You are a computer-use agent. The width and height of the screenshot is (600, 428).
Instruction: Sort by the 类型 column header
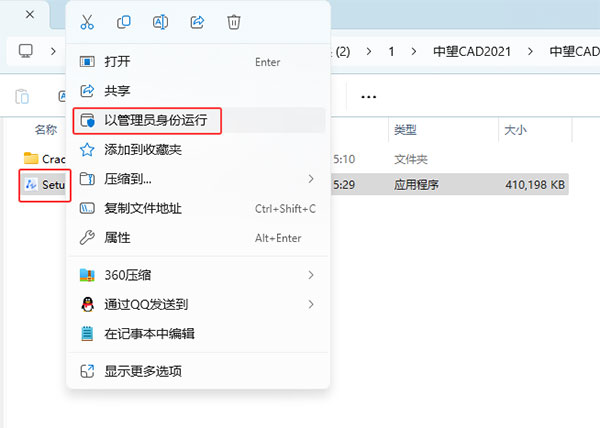tap(405, 130)
